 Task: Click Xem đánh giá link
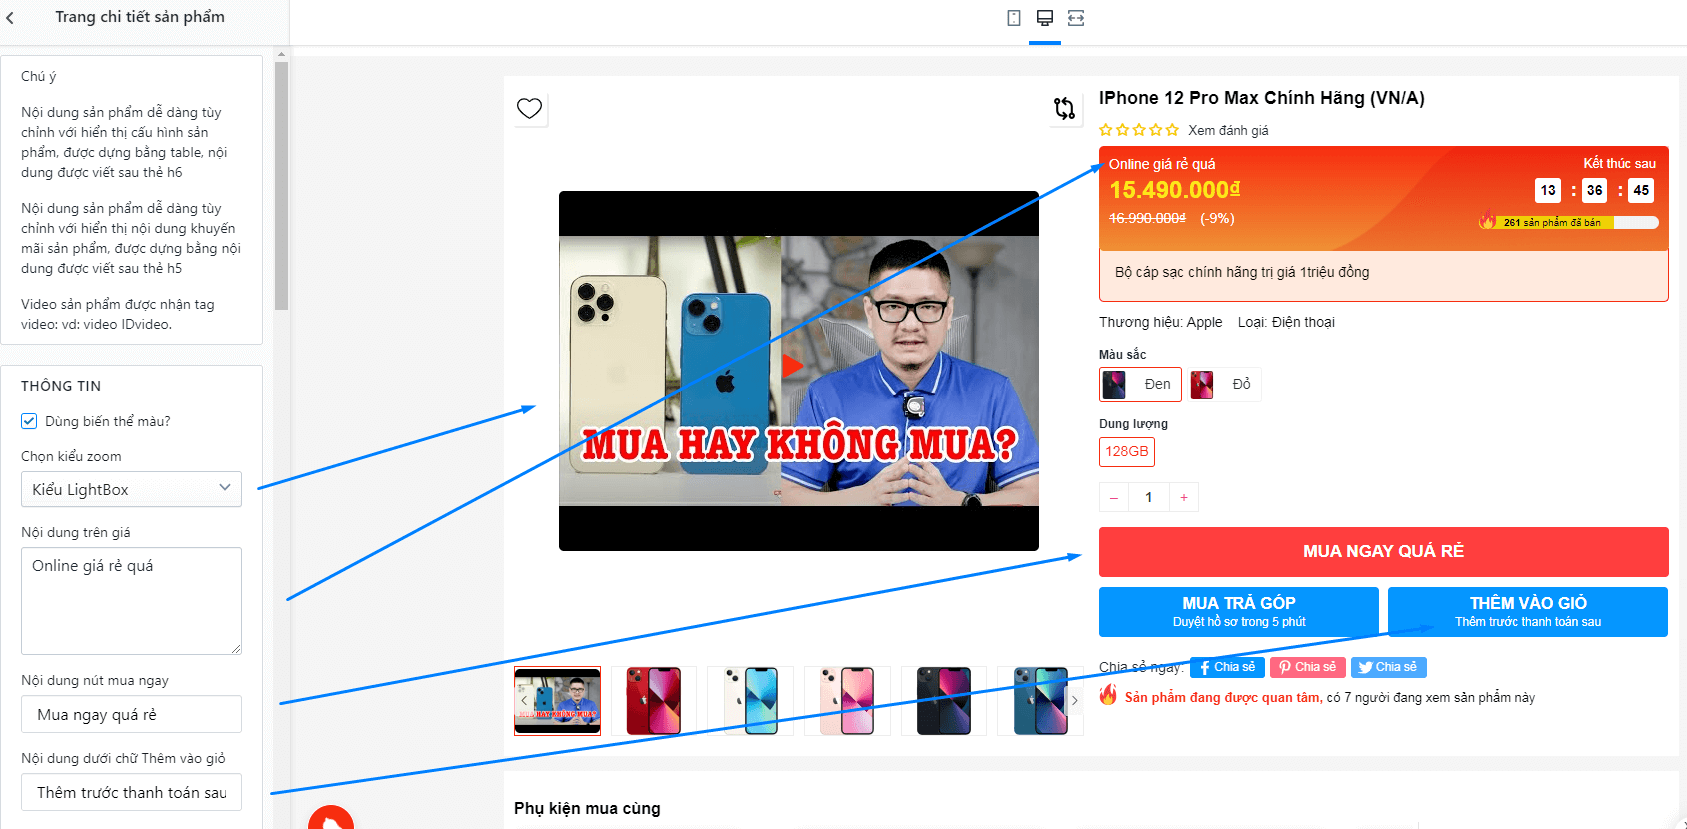point(1228,130)
